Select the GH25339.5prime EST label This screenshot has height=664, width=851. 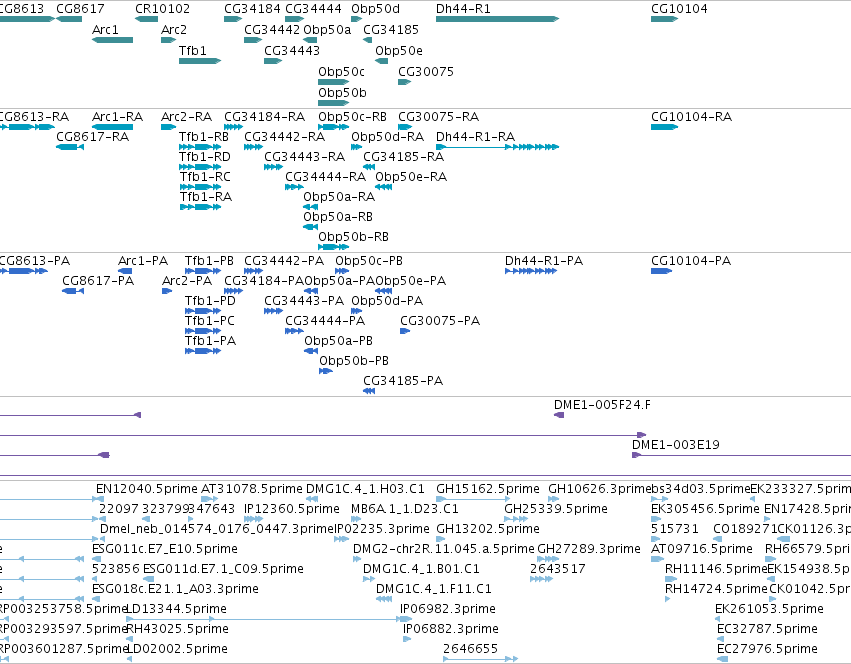tap(556, 509)
